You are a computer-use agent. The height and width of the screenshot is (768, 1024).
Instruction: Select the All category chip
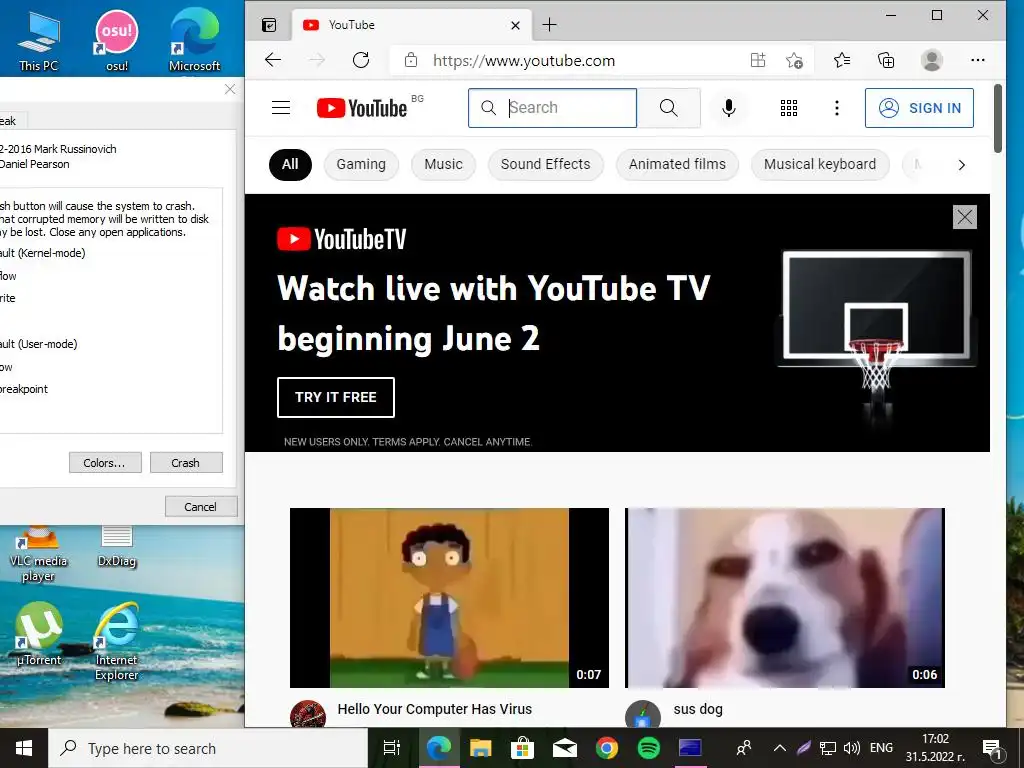click(290, 165)
